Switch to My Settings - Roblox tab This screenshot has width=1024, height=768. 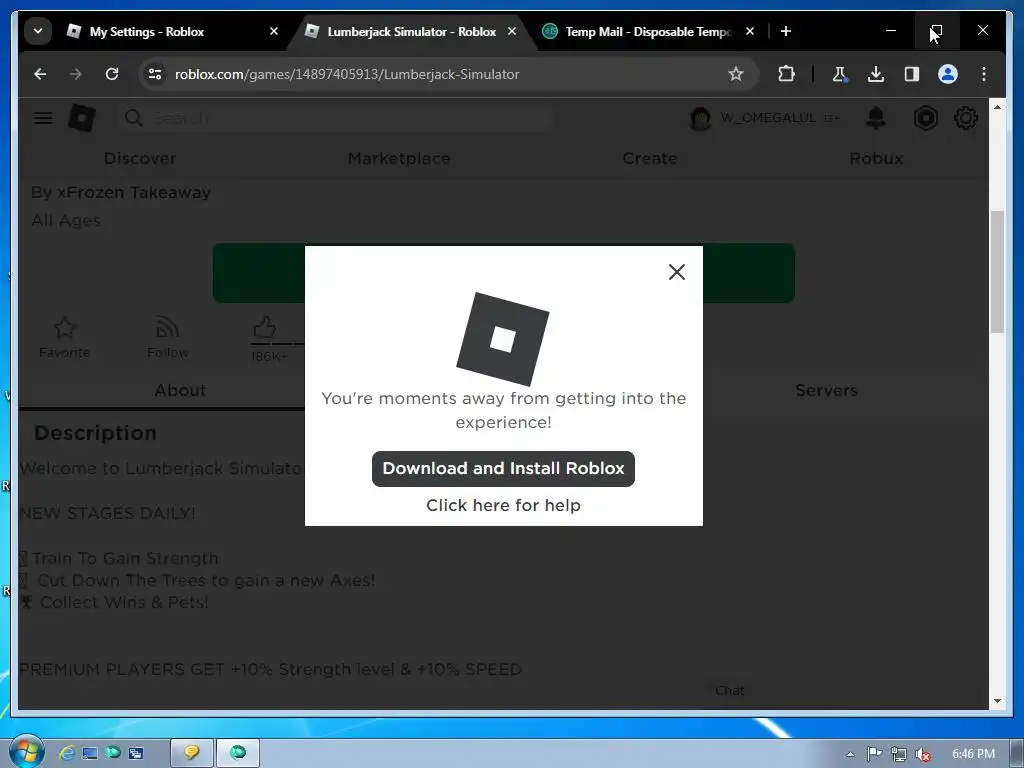click(147, 31)
